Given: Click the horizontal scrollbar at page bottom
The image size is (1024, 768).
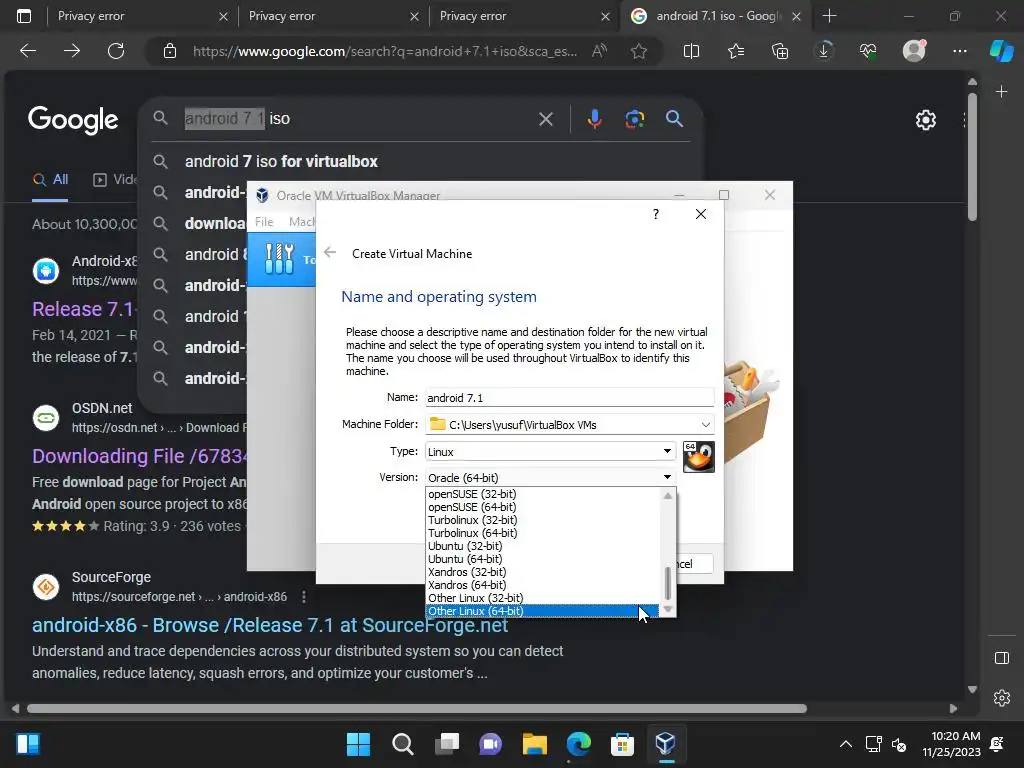Looking at the screenshot, I should (x=417, y=709).
